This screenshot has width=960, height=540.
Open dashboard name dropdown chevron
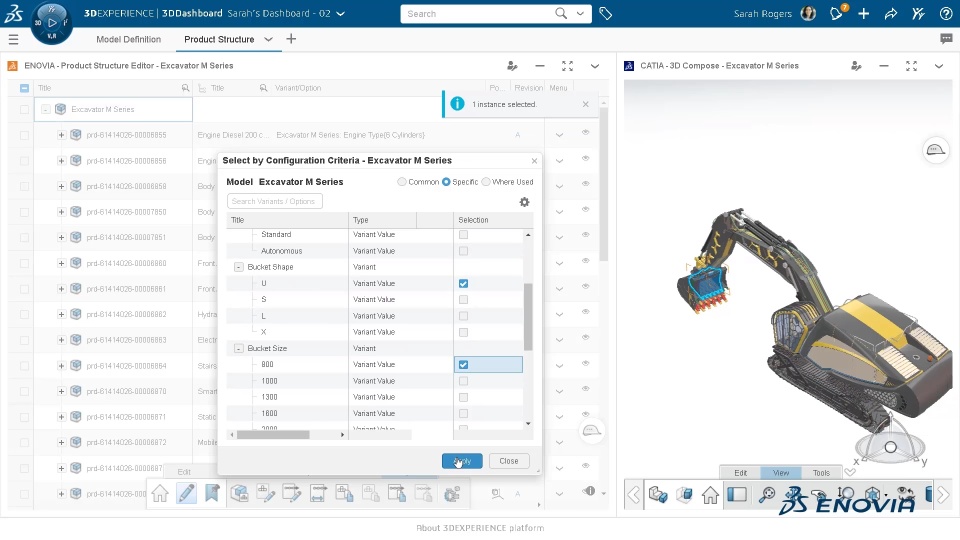click(341, 13)
